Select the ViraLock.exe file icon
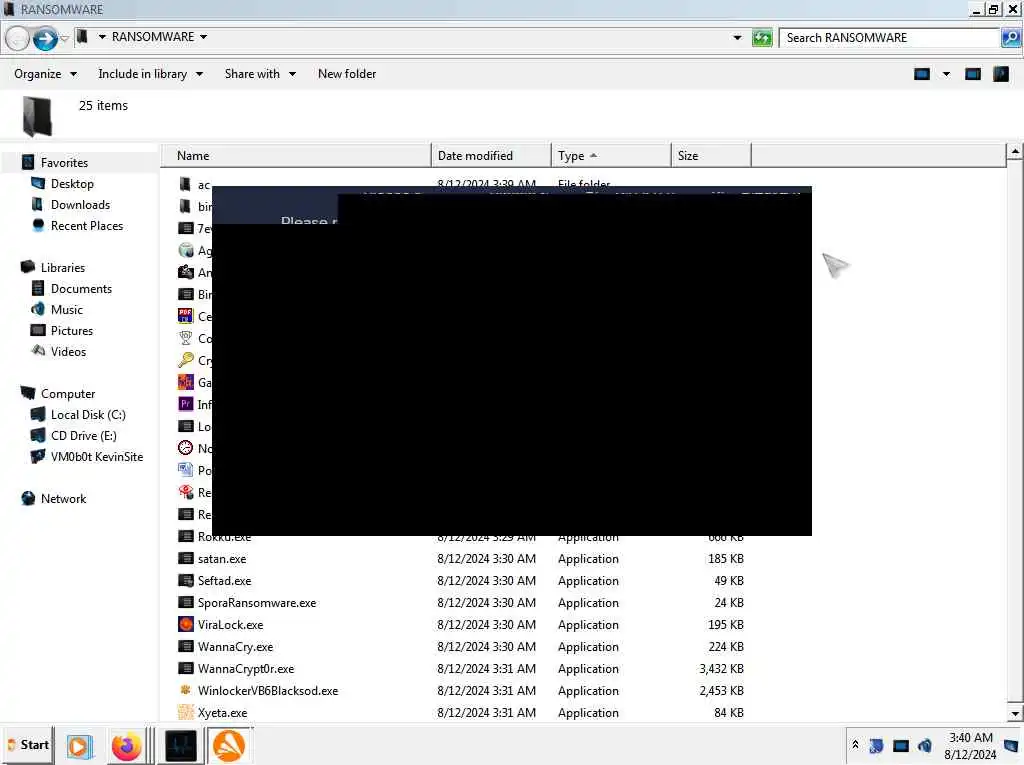Image resolution: width=1024 pixels, height=765 pixels. (x=185, y=625)
